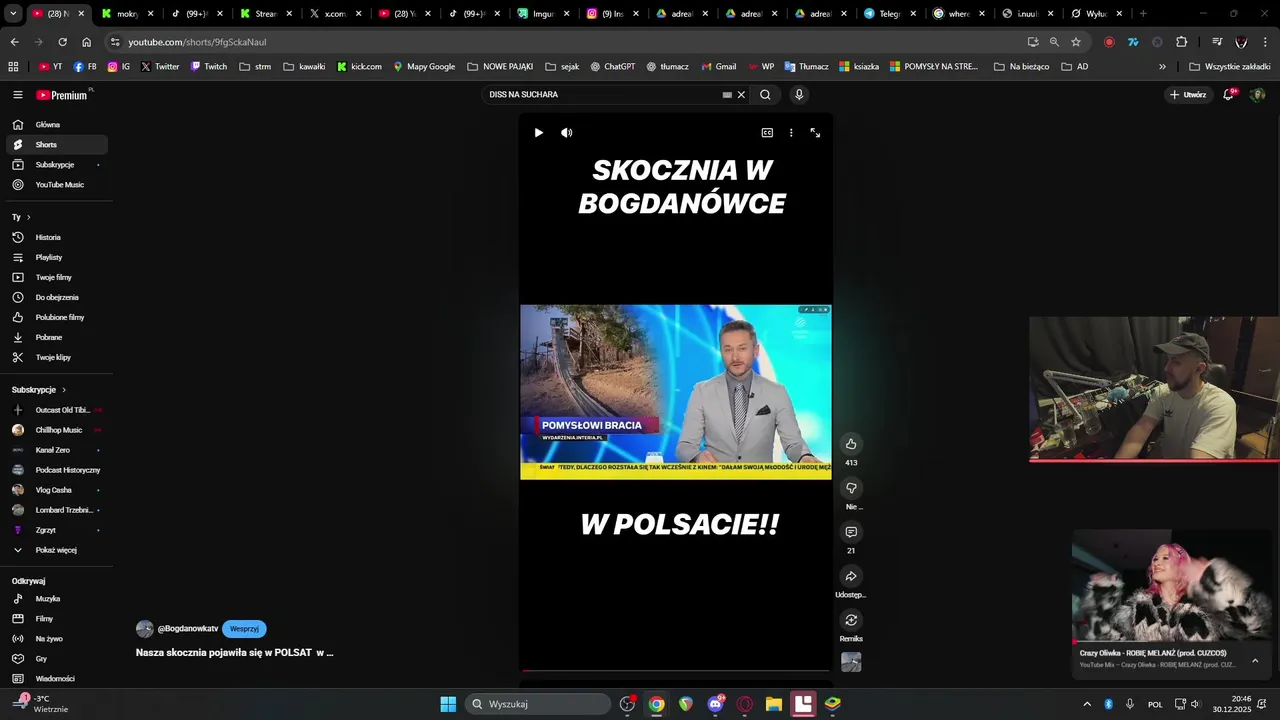This screenshot has width=1280, height=720.
Task: Collapse the sidebar with hamburger menu
Action: 18,95
